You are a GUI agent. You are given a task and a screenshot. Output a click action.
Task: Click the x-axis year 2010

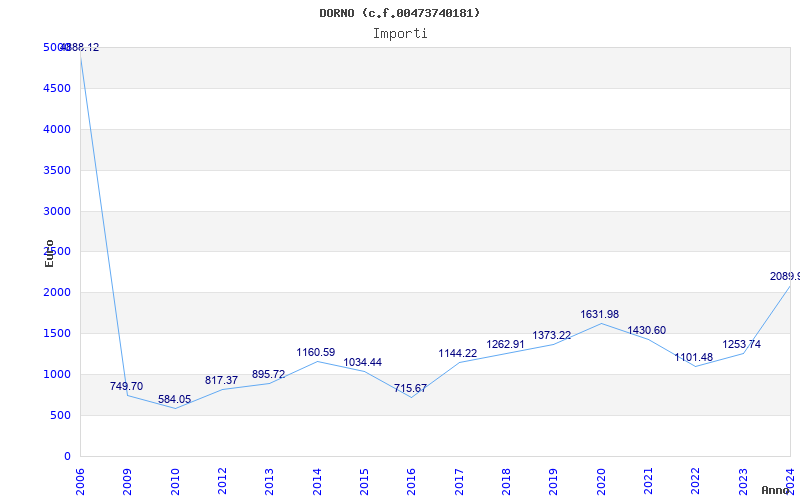(175, 482)
